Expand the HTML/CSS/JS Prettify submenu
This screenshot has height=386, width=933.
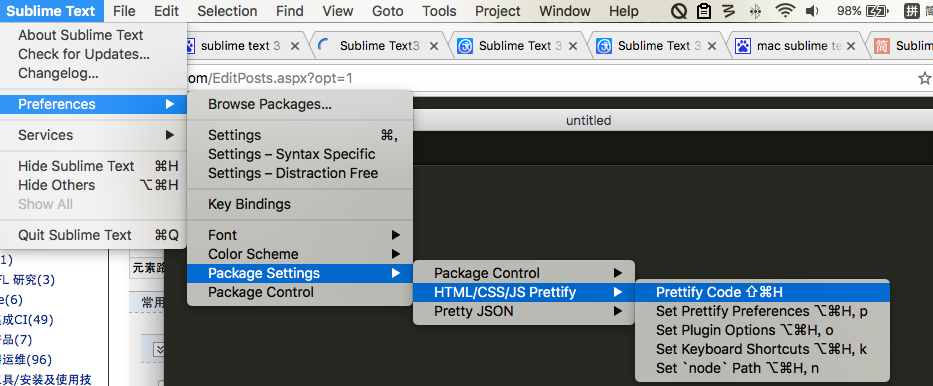coord(524,292)
